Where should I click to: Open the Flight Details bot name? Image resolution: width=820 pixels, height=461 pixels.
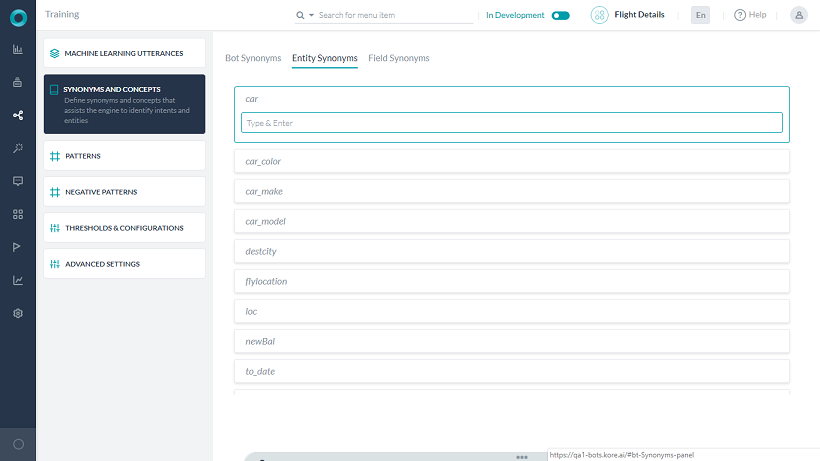(x=639, y=15)
